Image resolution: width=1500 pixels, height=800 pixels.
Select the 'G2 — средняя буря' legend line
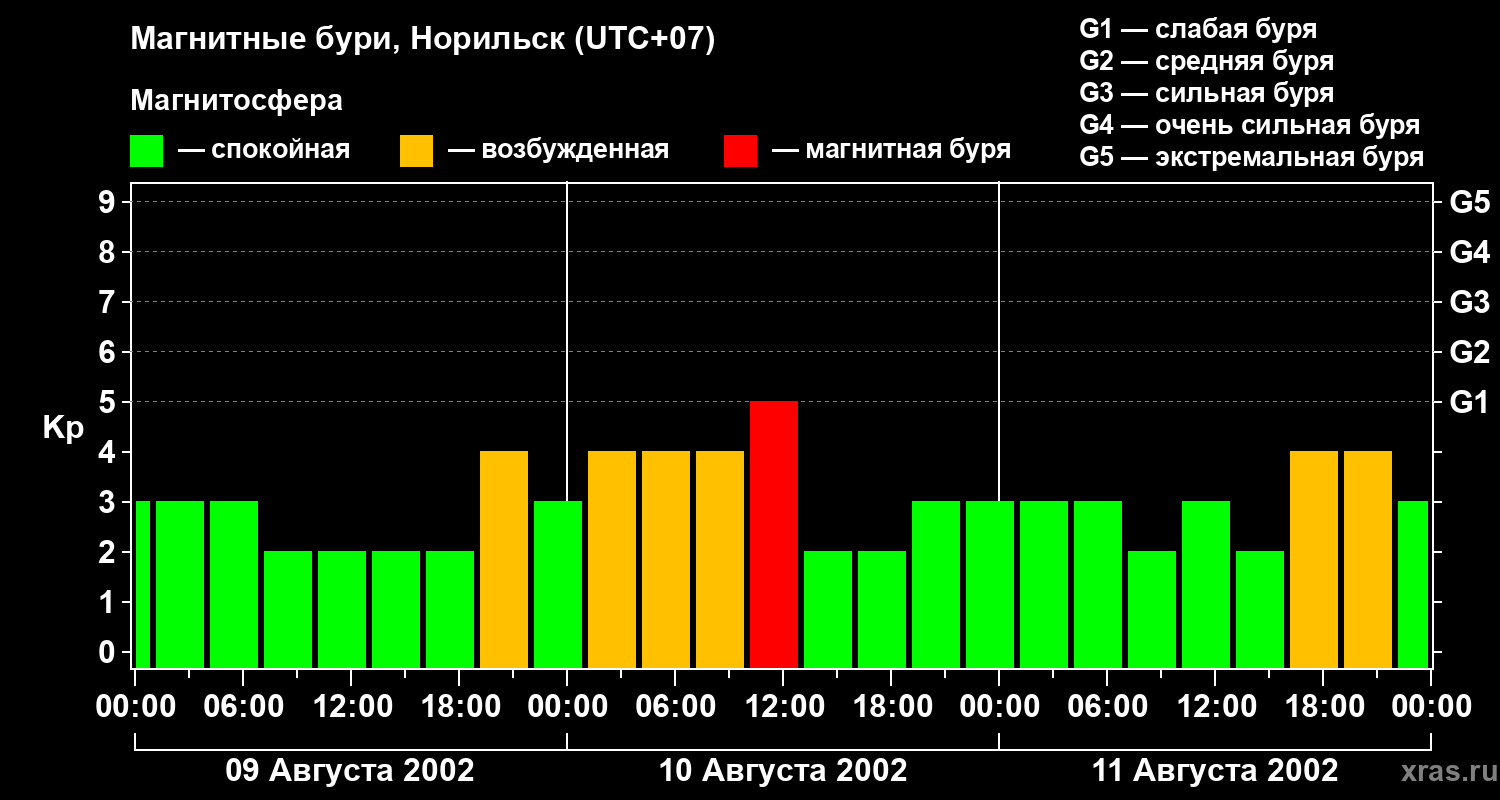(x=1207, y=61)
